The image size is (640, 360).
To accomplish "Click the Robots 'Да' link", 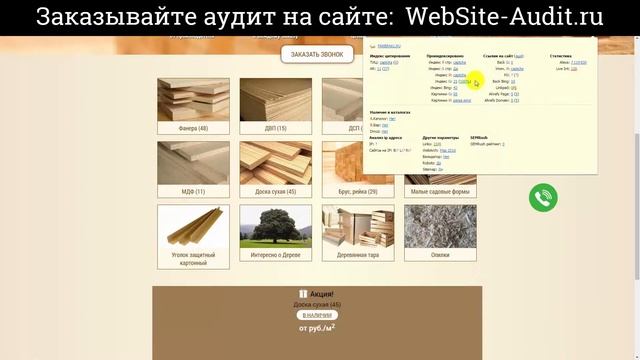I will [x=438, y=163].
